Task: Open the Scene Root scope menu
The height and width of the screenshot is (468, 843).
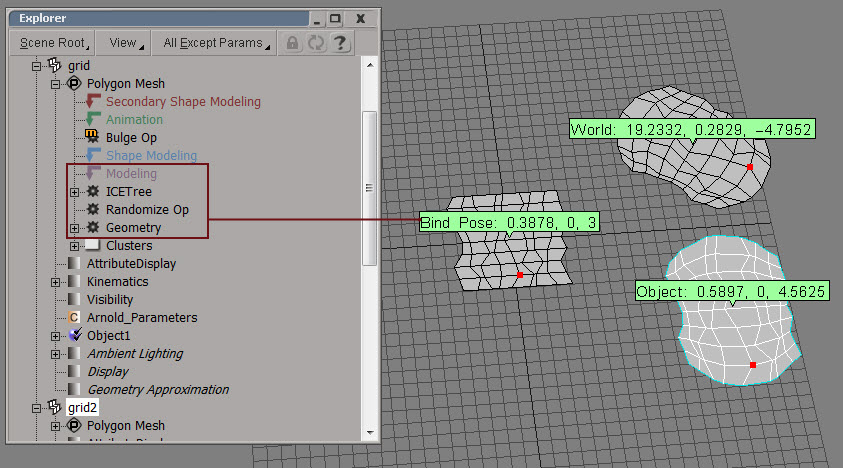Action: click(x=51, y=43)
